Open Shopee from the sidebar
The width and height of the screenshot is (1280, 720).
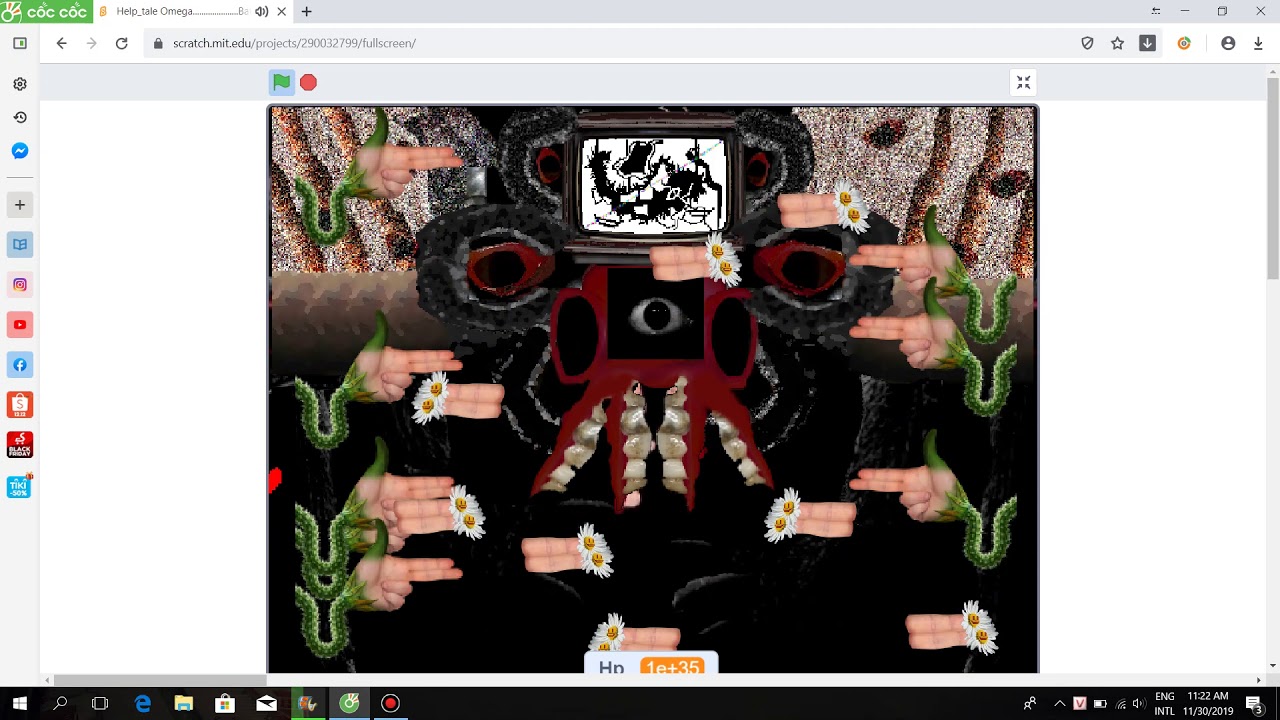tap(20, 405)
